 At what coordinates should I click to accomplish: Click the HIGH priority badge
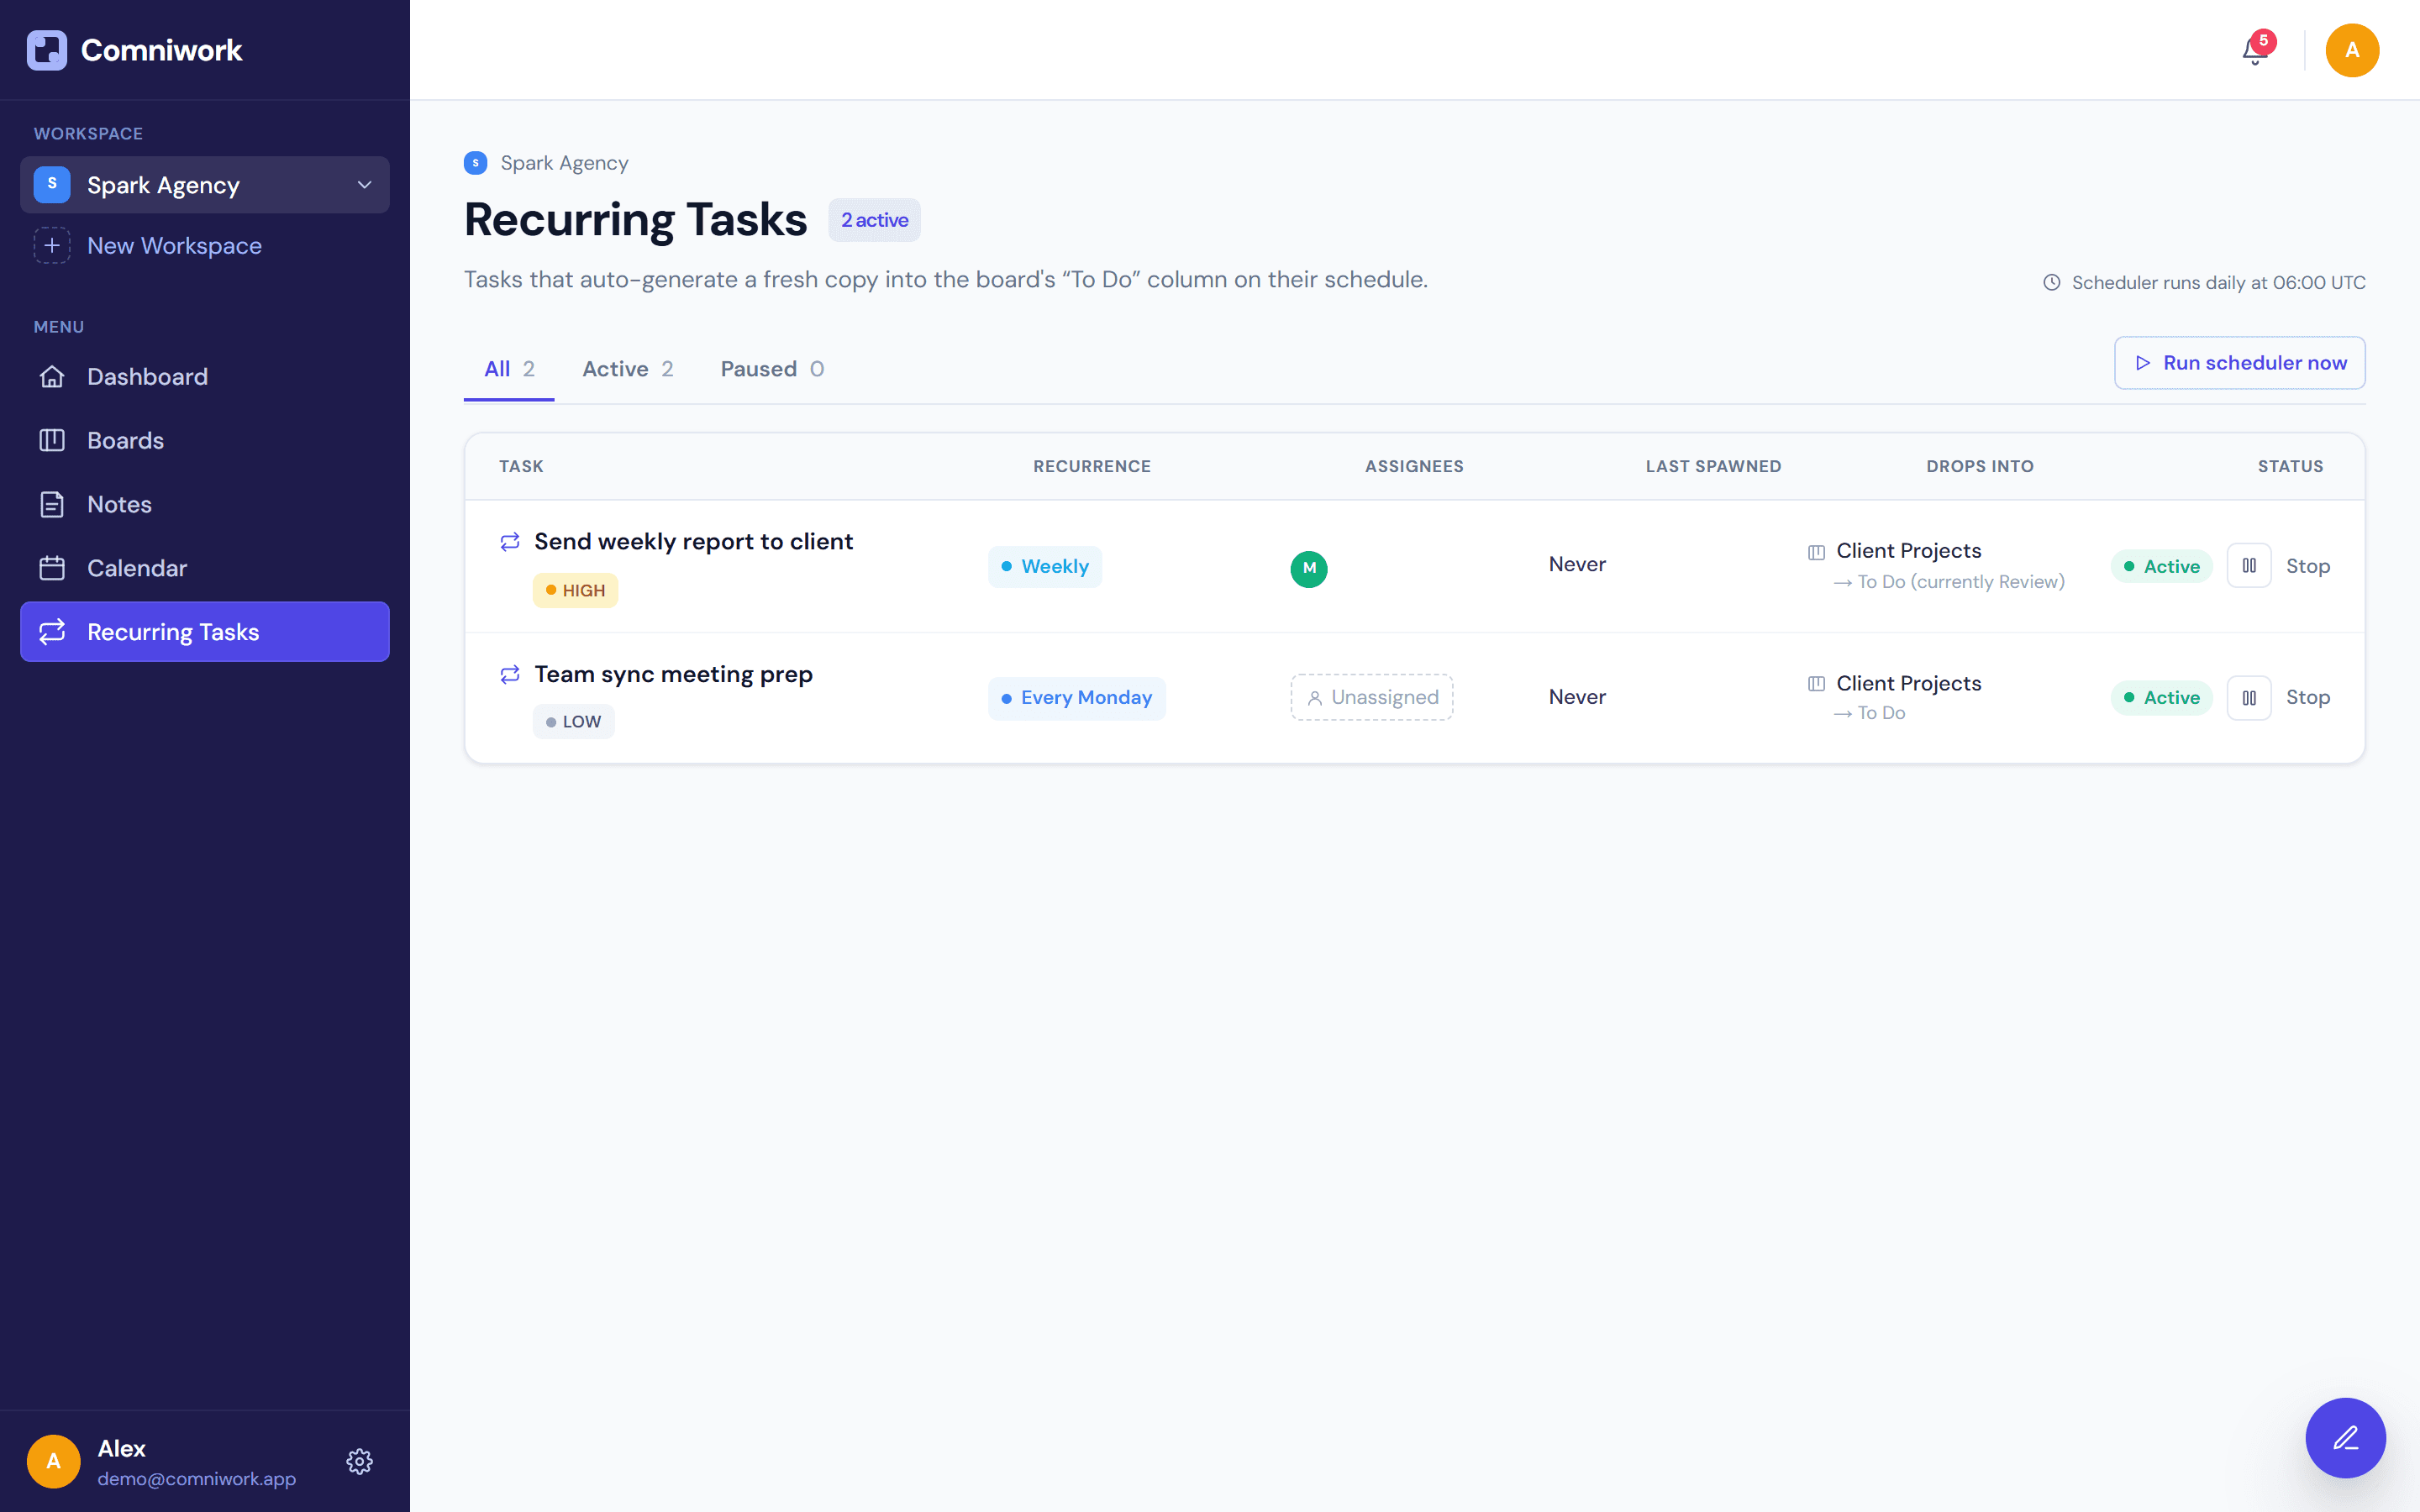click(575, 590)
